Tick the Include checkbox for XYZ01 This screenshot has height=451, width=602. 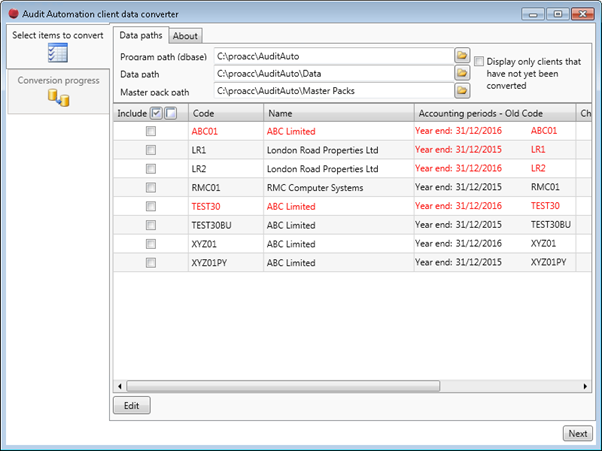[x=151, y=244]
